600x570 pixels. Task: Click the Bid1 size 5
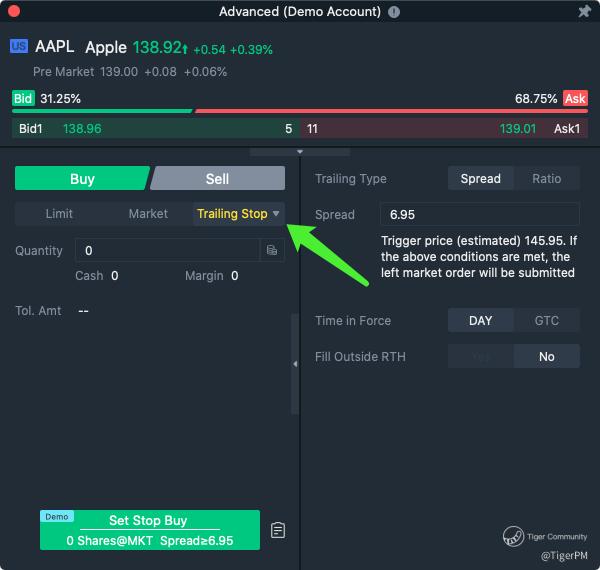point(289,129)
